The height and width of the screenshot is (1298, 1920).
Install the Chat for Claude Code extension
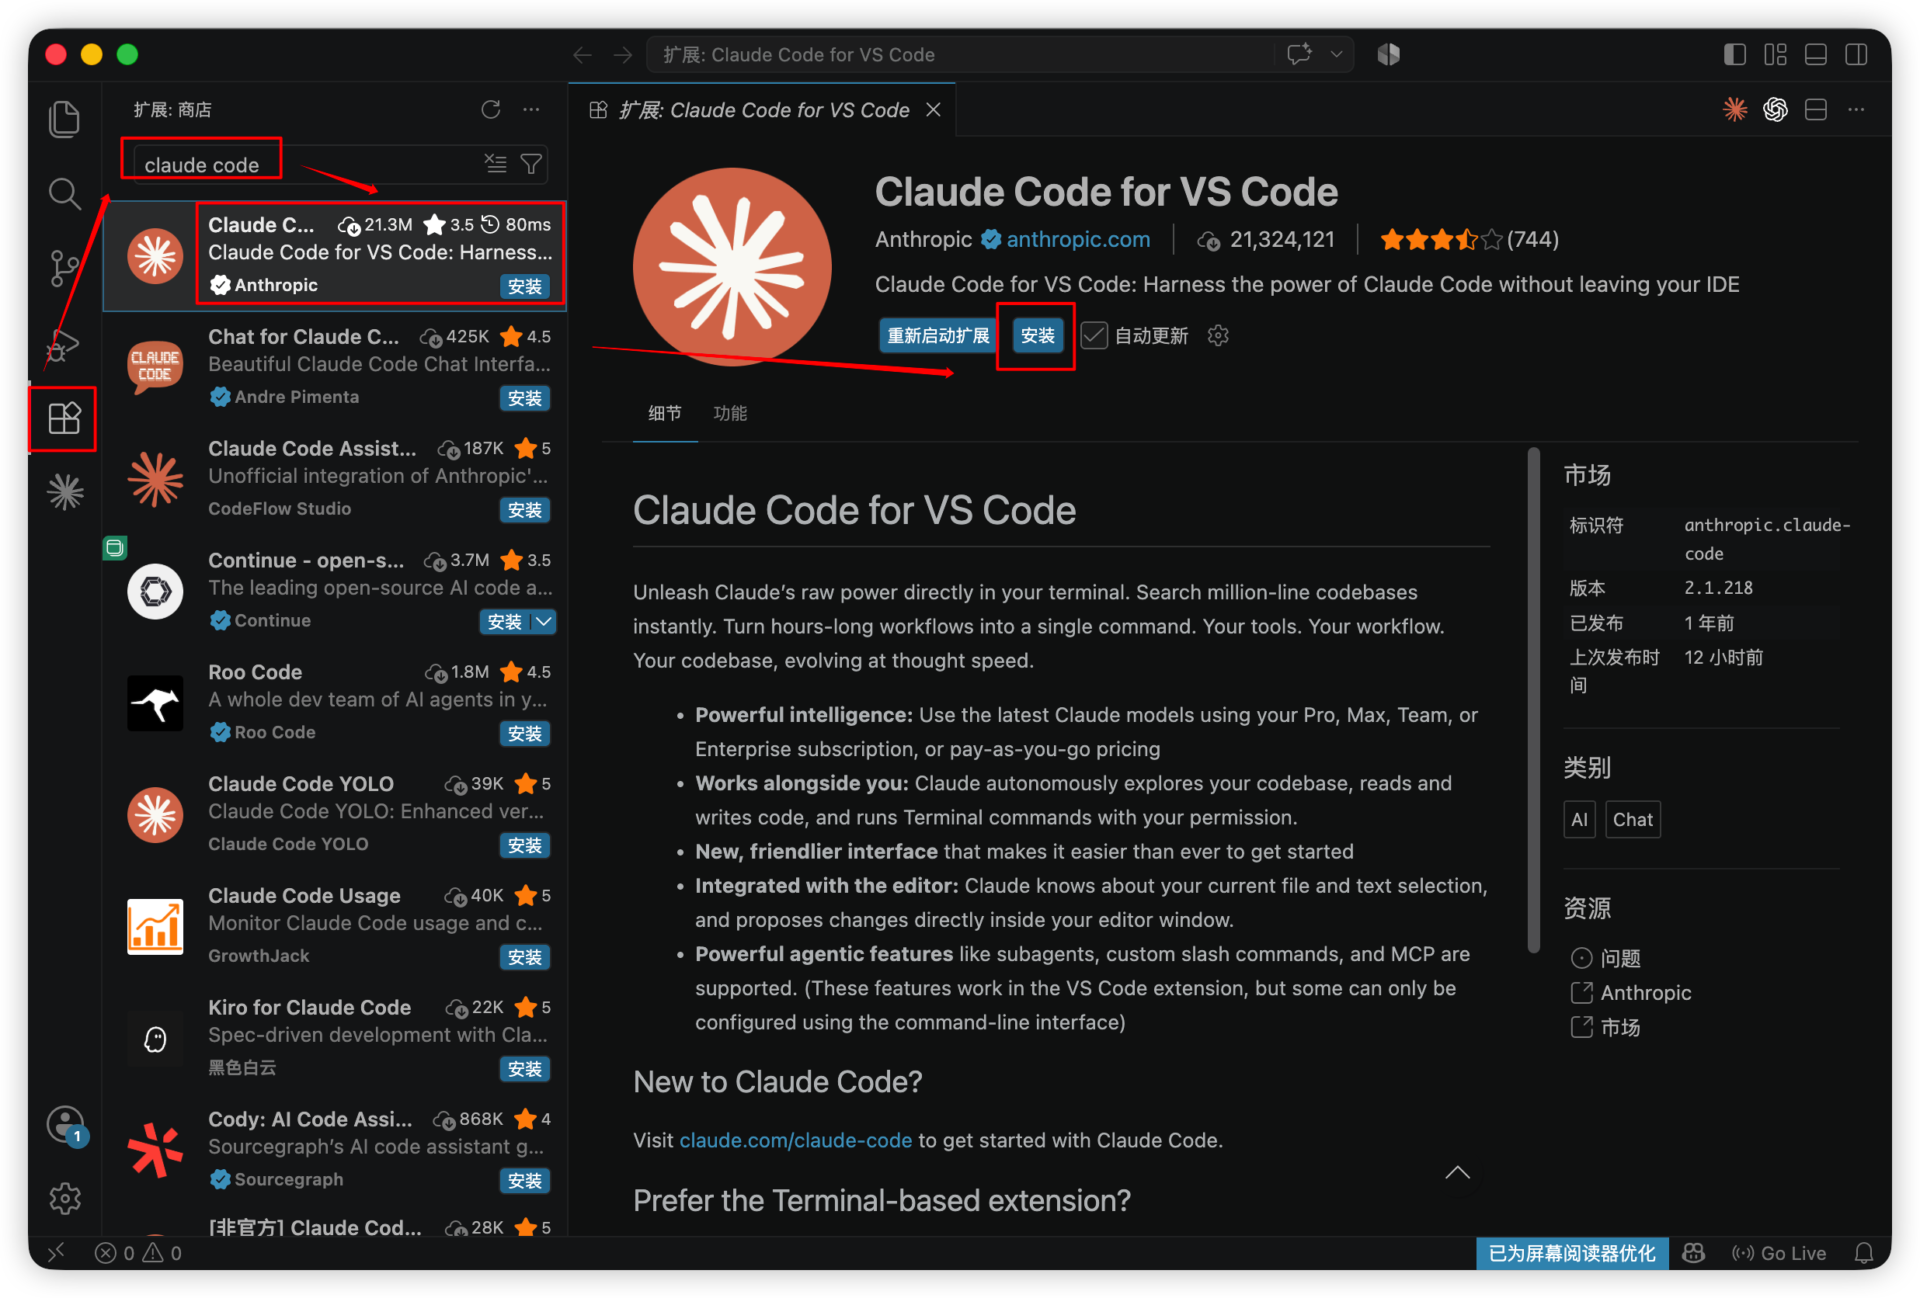525,398
